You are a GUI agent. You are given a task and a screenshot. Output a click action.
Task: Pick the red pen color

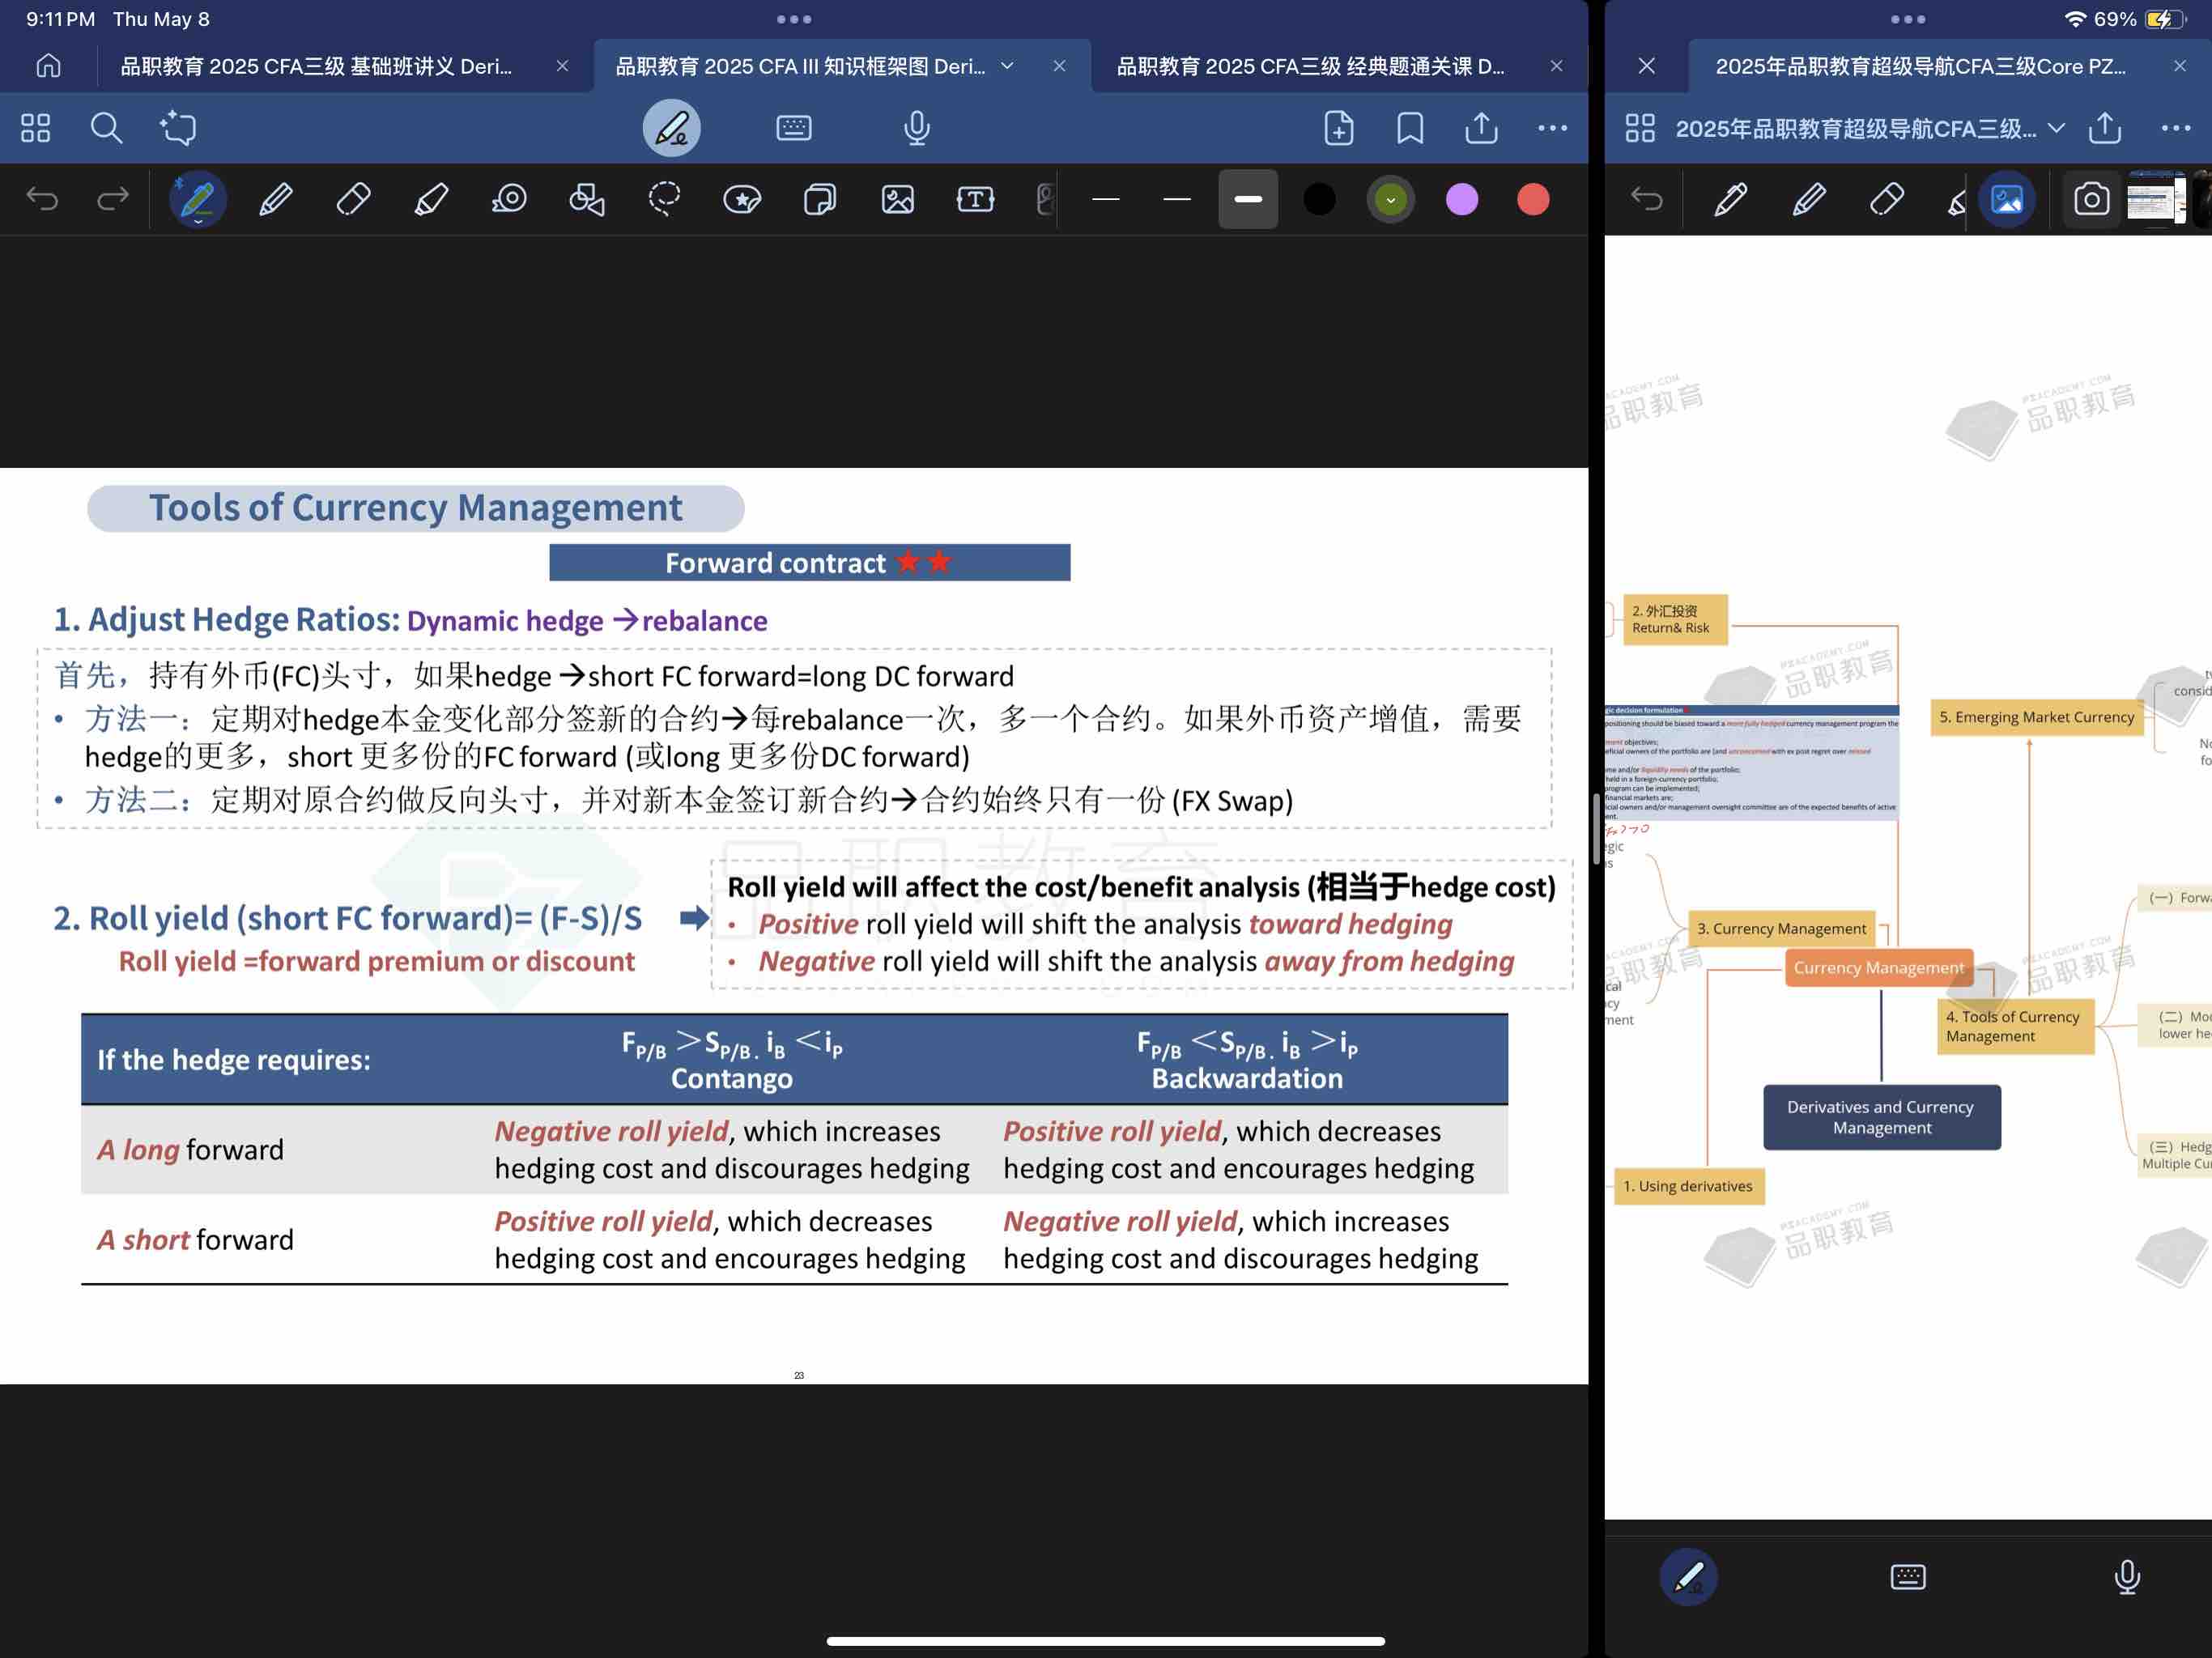point(1533,199)
